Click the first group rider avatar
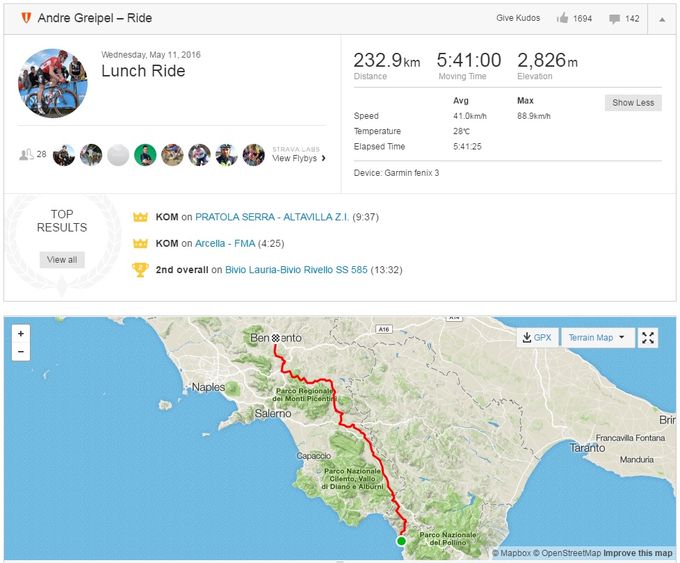This screenshot has height=563, width=680. (64, 155)
